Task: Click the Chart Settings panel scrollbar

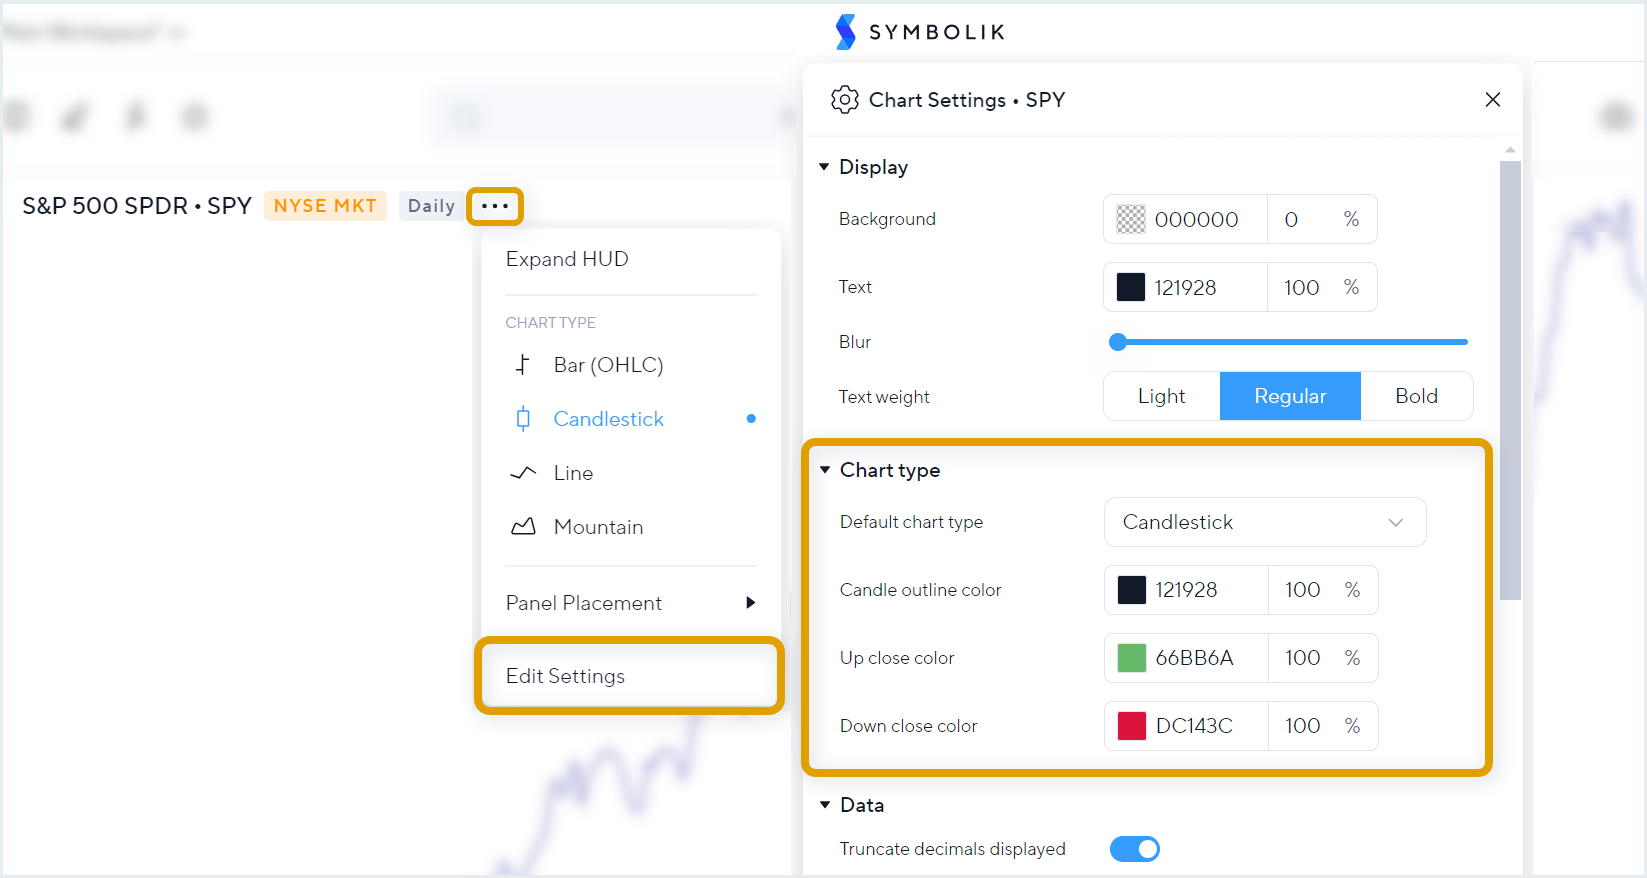Action: pyautogui.click(x=1510, y=380)
